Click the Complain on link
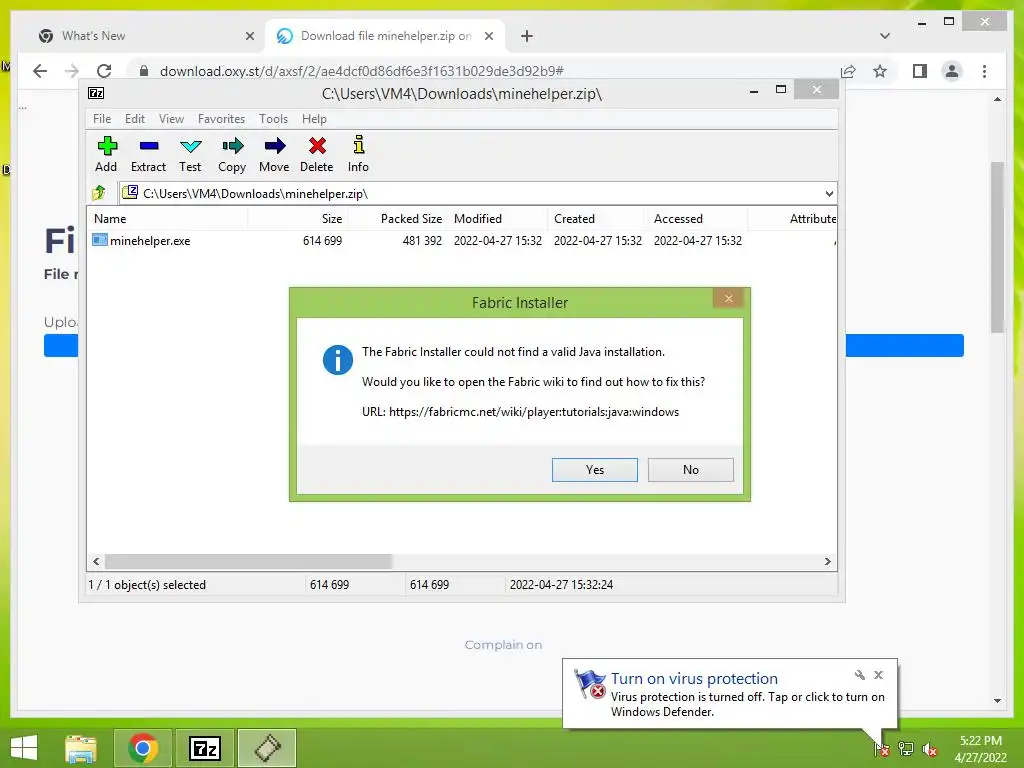The width and height of the screenshot is (1024, 768). coord(503,645)
